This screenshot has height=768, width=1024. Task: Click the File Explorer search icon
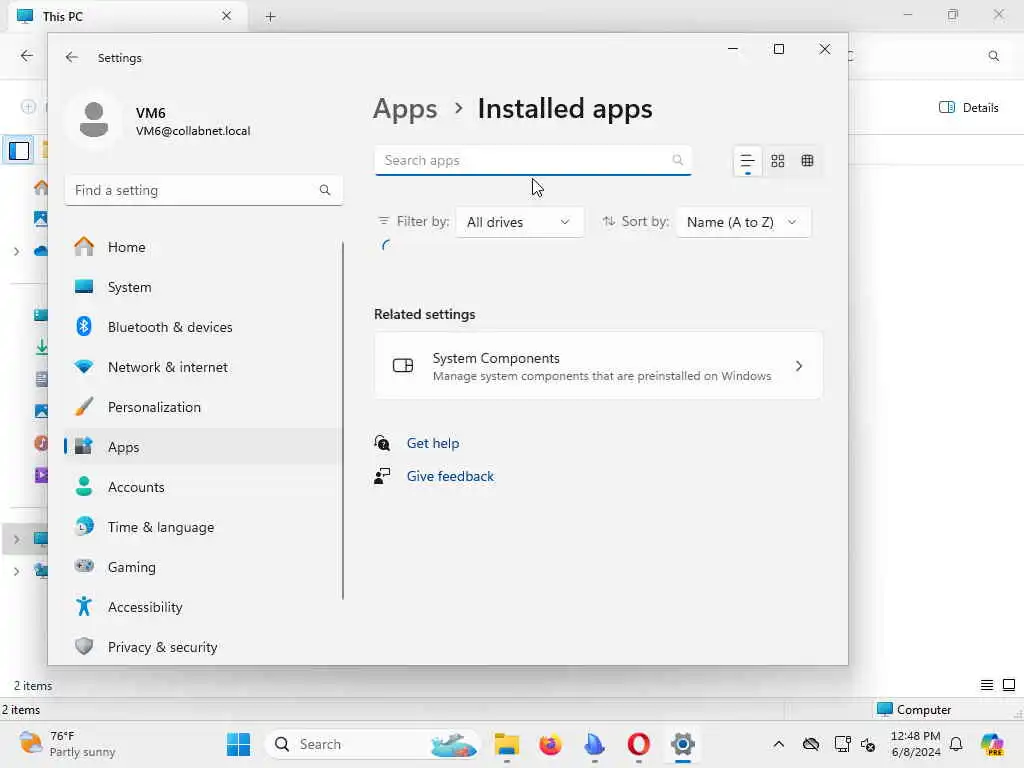click(993, 56)
